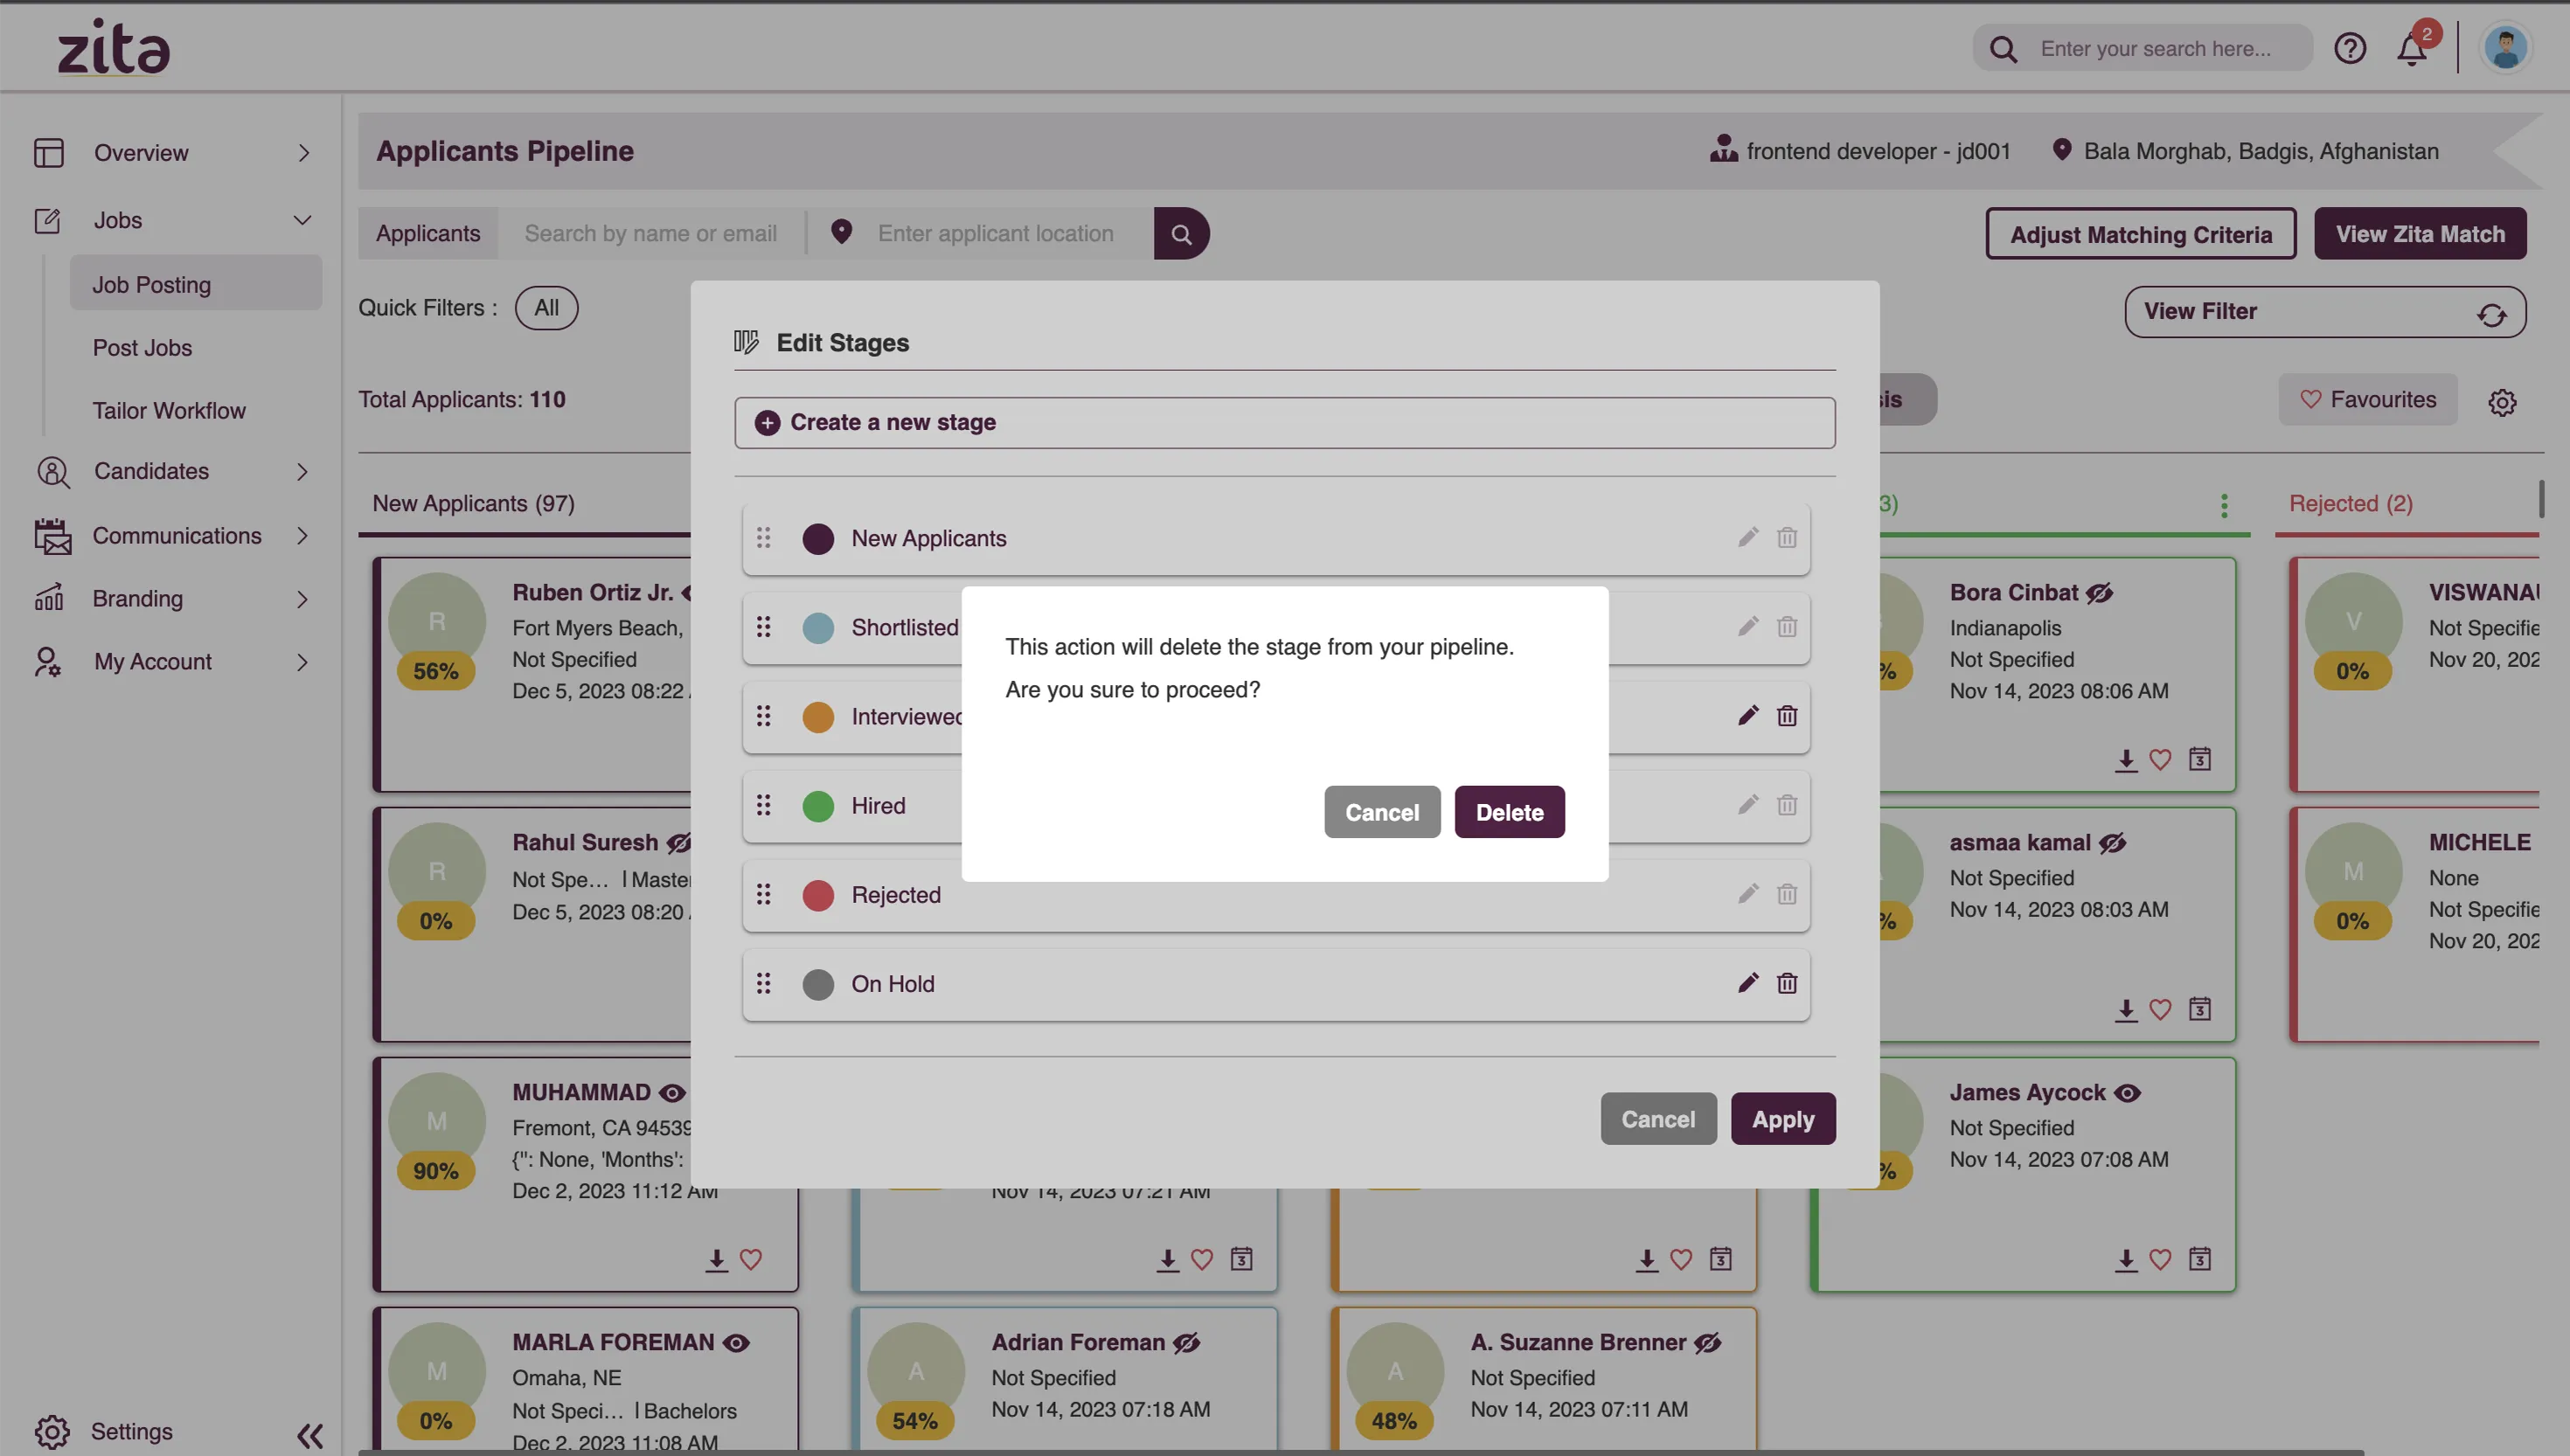
Task: Edit the Hired stage name
Action: (1748, 805)
